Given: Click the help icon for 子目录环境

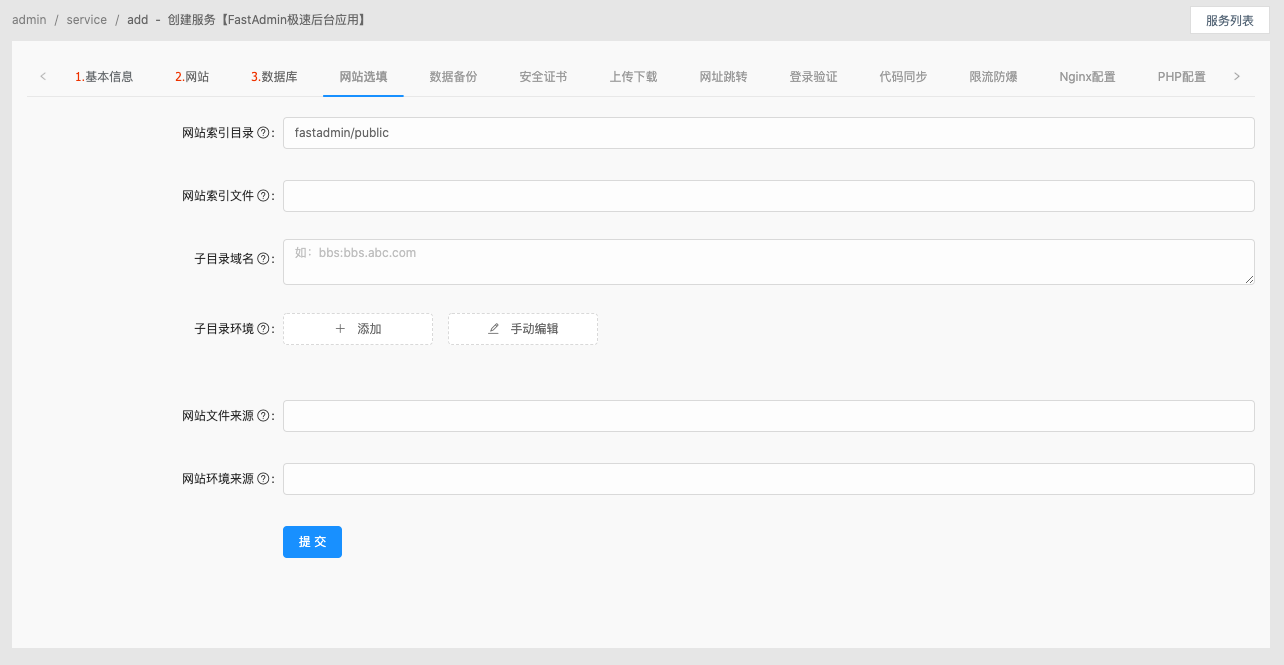Looking at the screenshot, I should click(x=266, y=328).
